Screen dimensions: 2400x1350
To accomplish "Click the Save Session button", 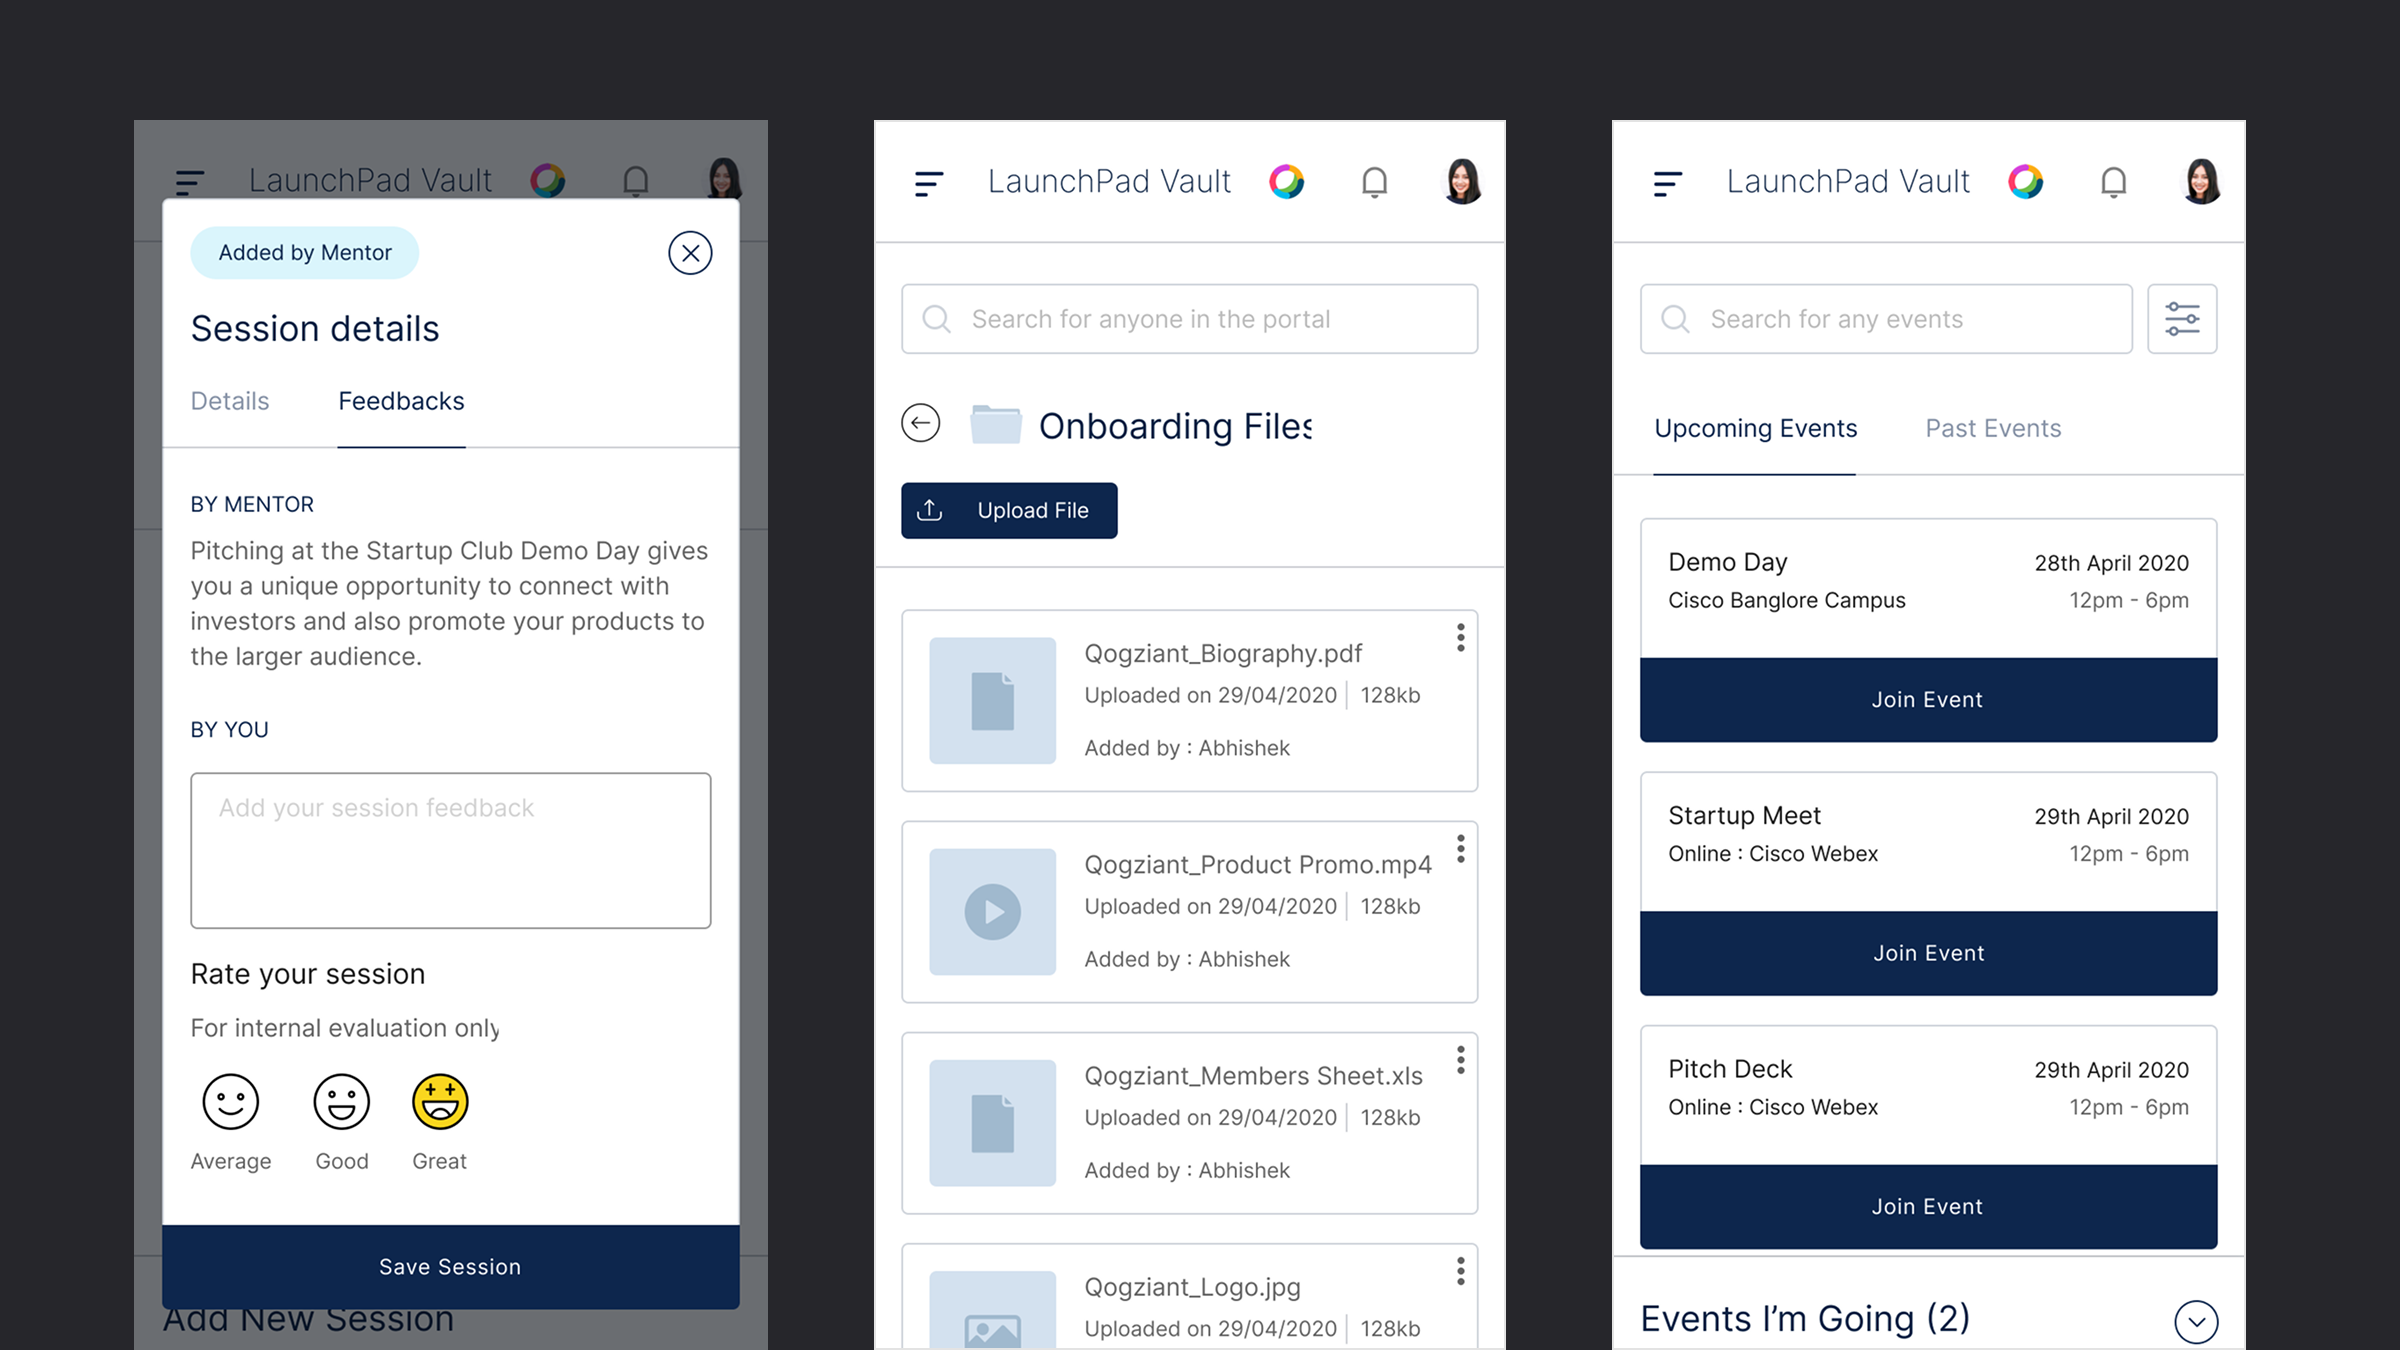I will 451,1267.
